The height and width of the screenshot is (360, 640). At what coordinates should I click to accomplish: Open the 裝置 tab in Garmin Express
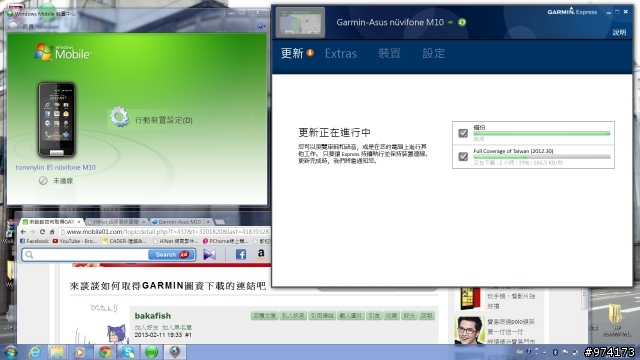pos(389,53)
